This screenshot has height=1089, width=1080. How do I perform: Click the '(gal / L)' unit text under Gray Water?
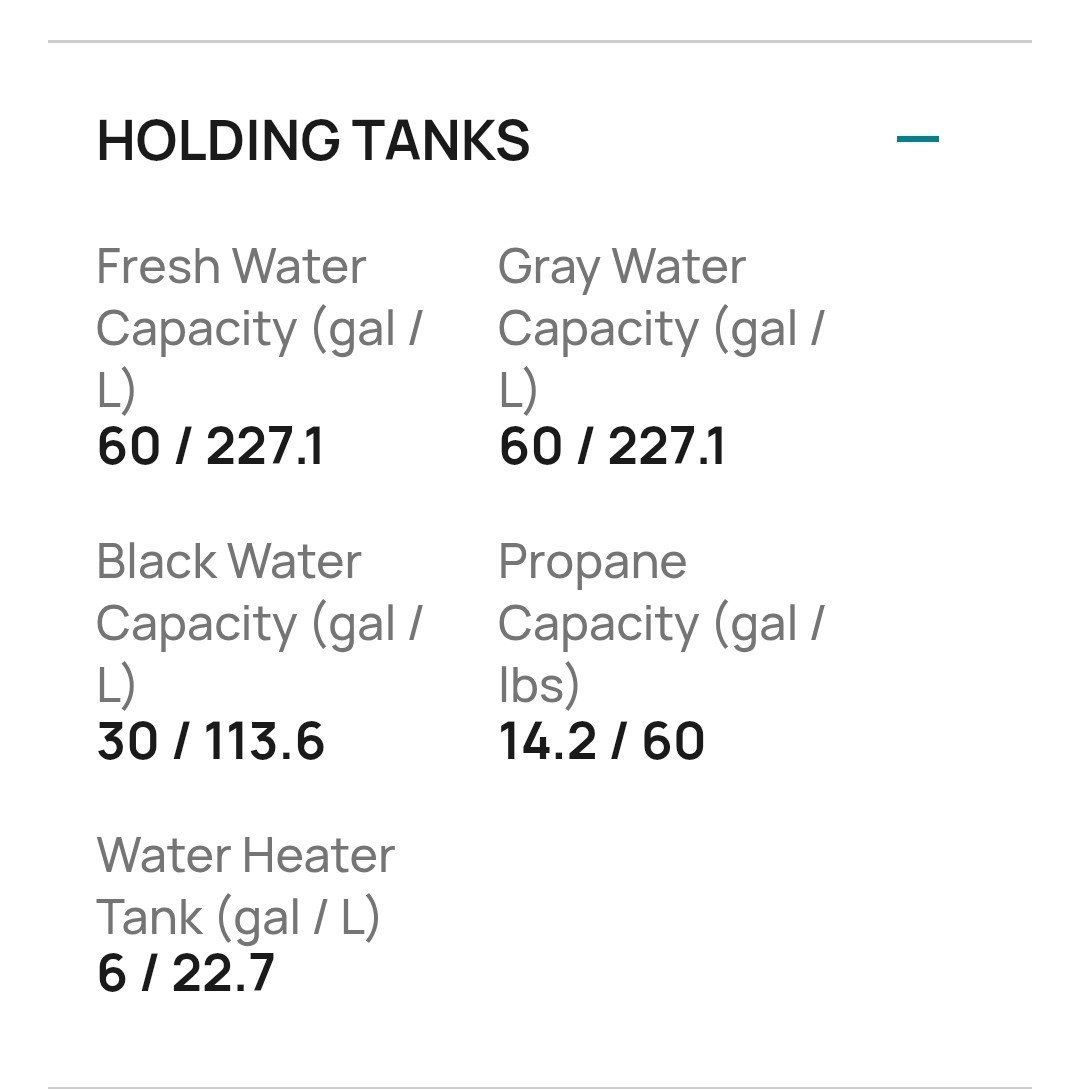click(770, 328)
